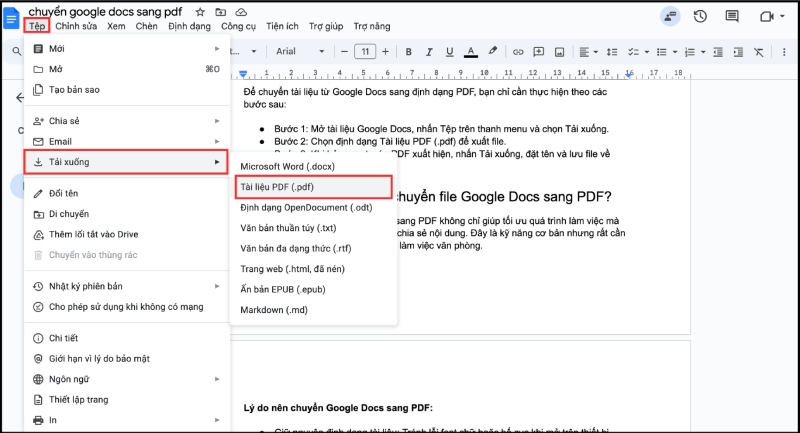Insert an image from the toolbar

[x=560, y=52]
